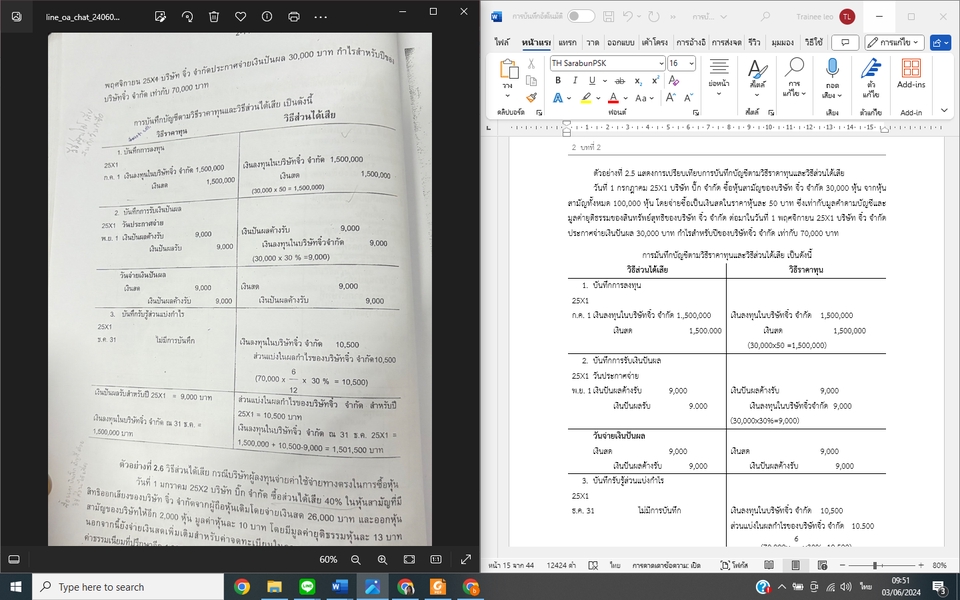
Task: Copy selection in Word clipboard group
Action: [x=531, y=81]
